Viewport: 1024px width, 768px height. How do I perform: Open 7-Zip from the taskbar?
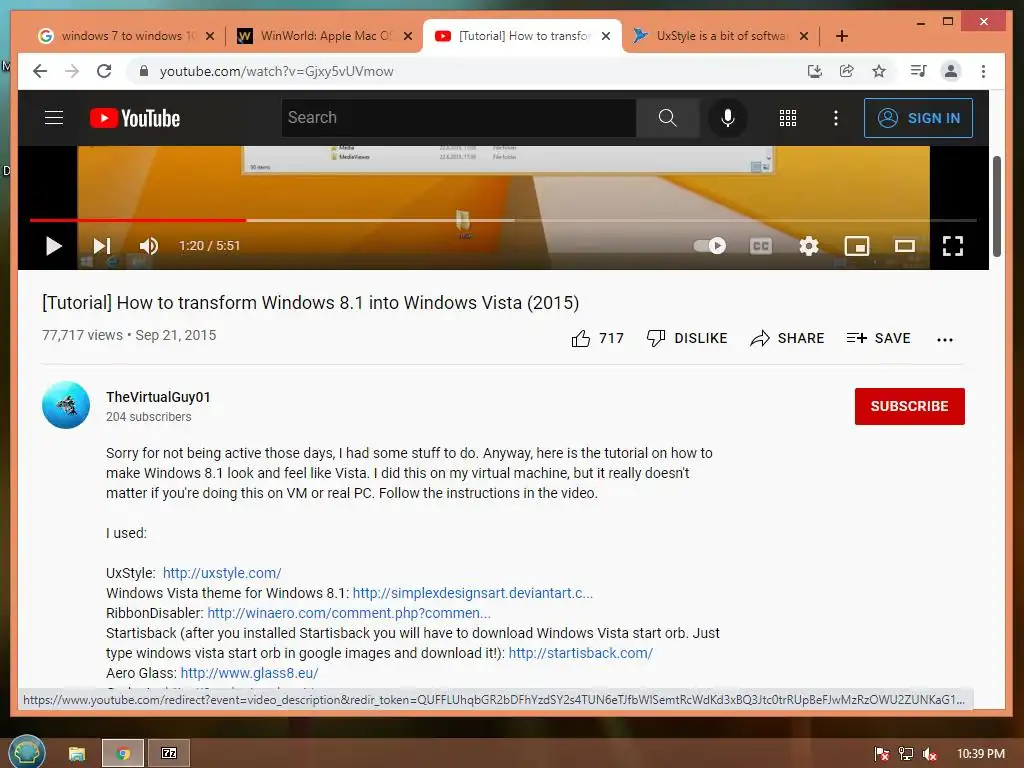click(x=168, y=753)
